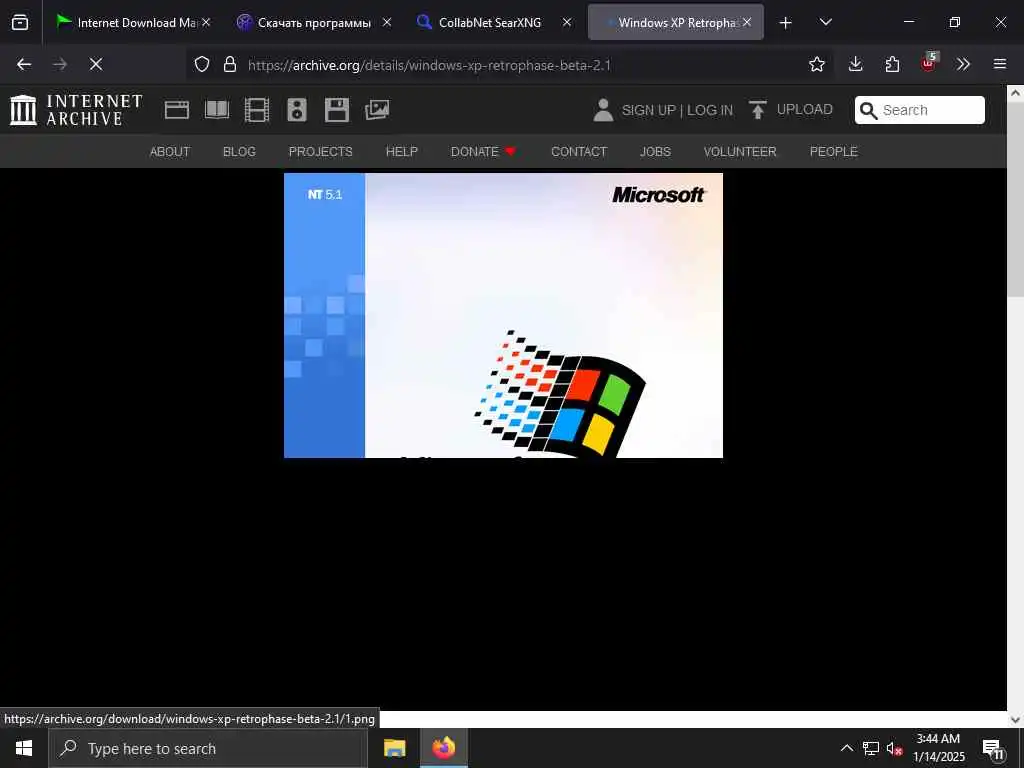Go to Internet Archive home logo

(76, 110)
